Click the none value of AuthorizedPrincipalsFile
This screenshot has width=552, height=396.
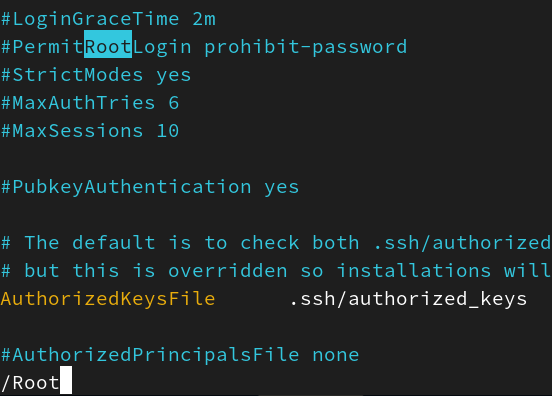pos(336,356)
